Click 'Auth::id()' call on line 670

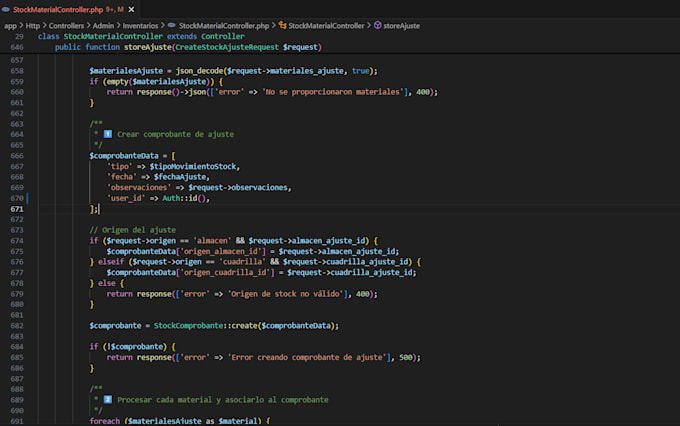(184, 198)
